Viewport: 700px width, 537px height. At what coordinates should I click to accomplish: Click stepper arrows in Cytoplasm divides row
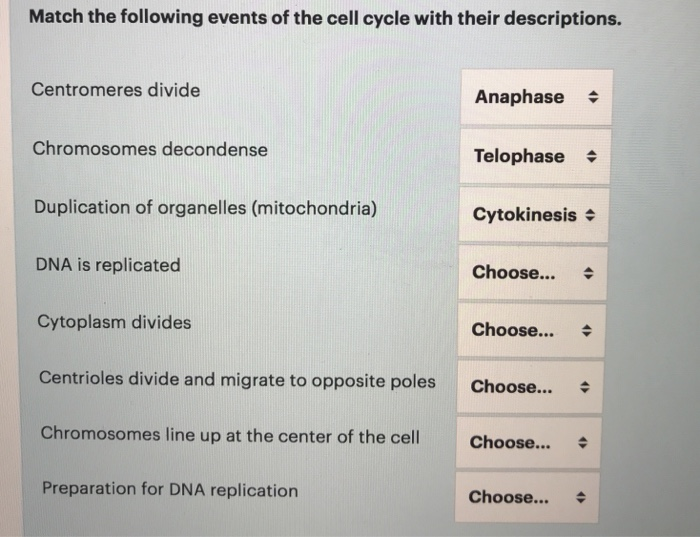(587, 330)
